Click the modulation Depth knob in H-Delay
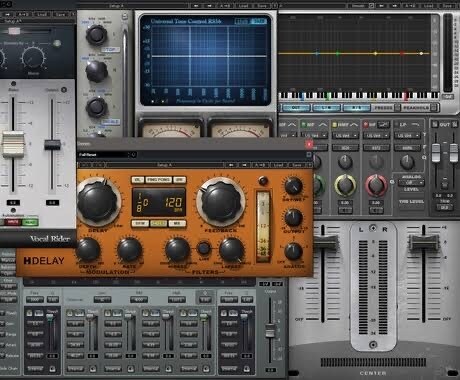 pos(88,250)
